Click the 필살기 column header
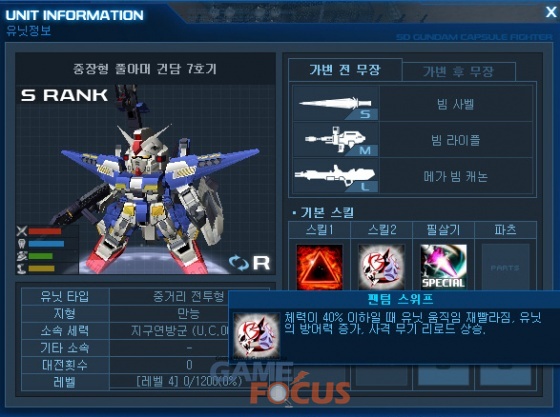Image resolution: width=560 pixels, height=417 pixels. coord(444,230)
